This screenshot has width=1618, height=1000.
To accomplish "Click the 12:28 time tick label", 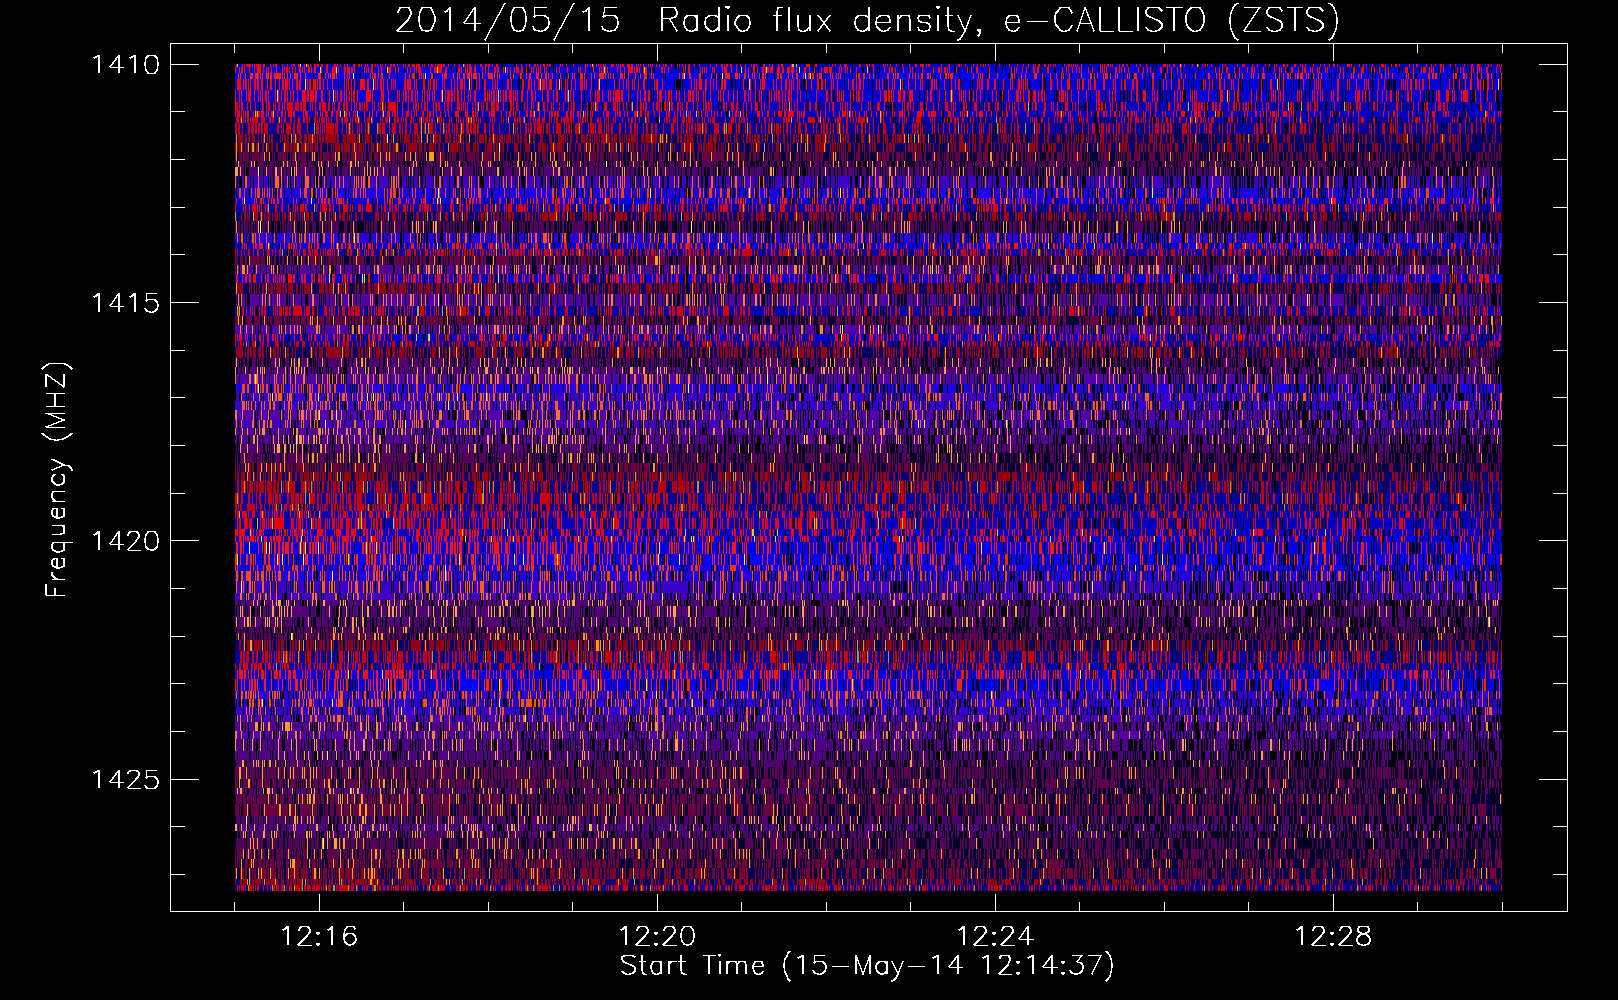I will click(1333, 937).
